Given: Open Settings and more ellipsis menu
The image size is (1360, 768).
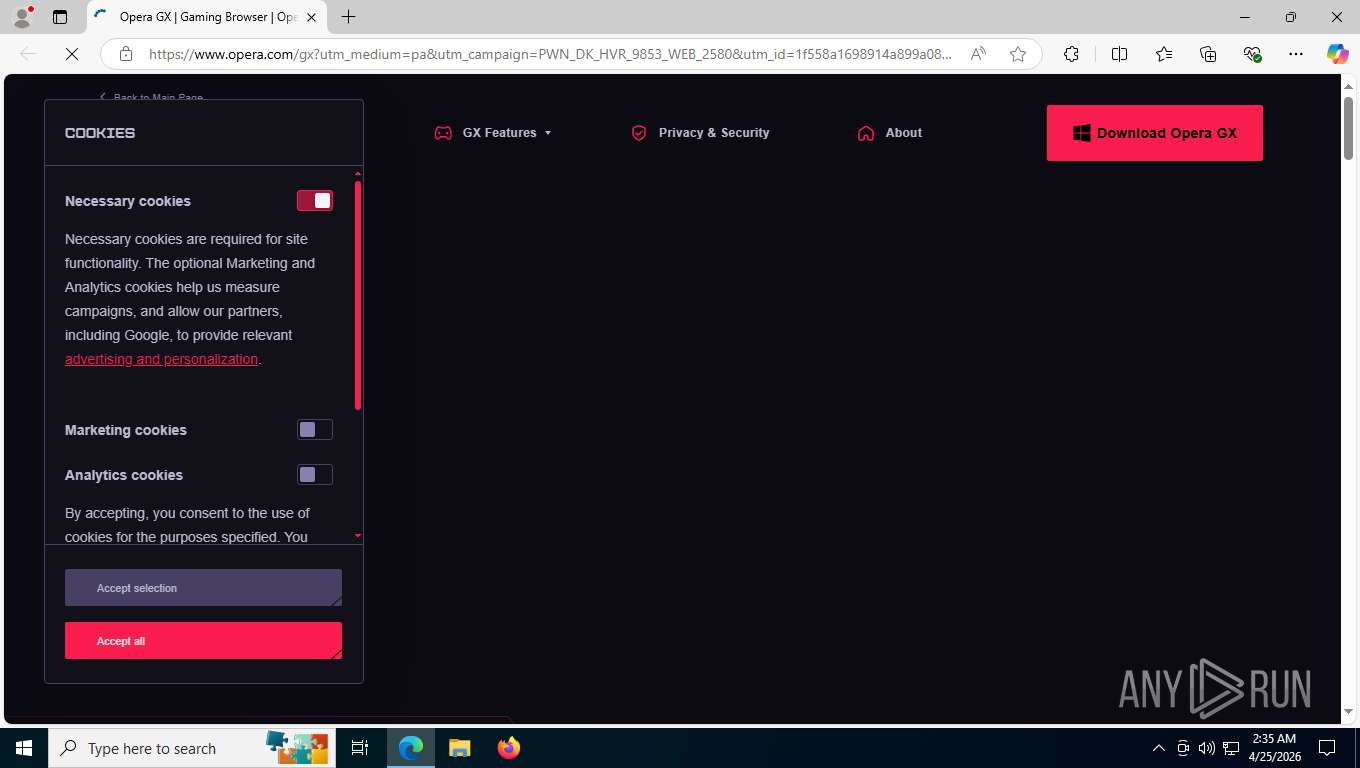Looking at the screenshot, I should [1296, 54].
